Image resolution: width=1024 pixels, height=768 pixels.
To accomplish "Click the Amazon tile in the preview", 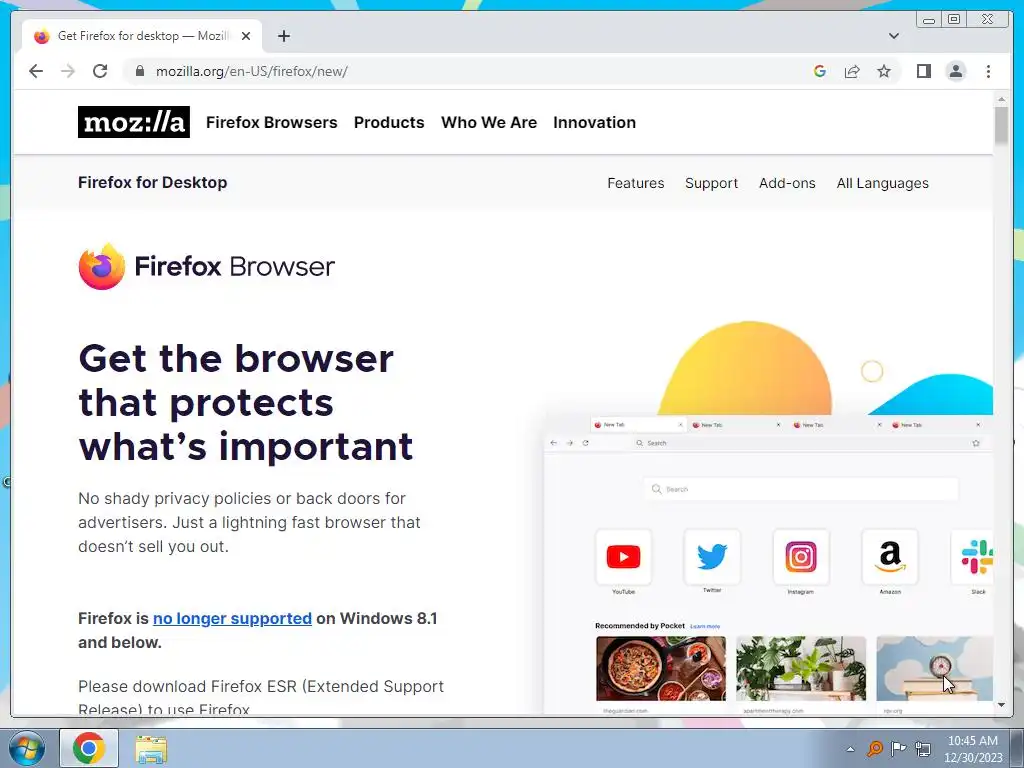I will coord(889,557).
